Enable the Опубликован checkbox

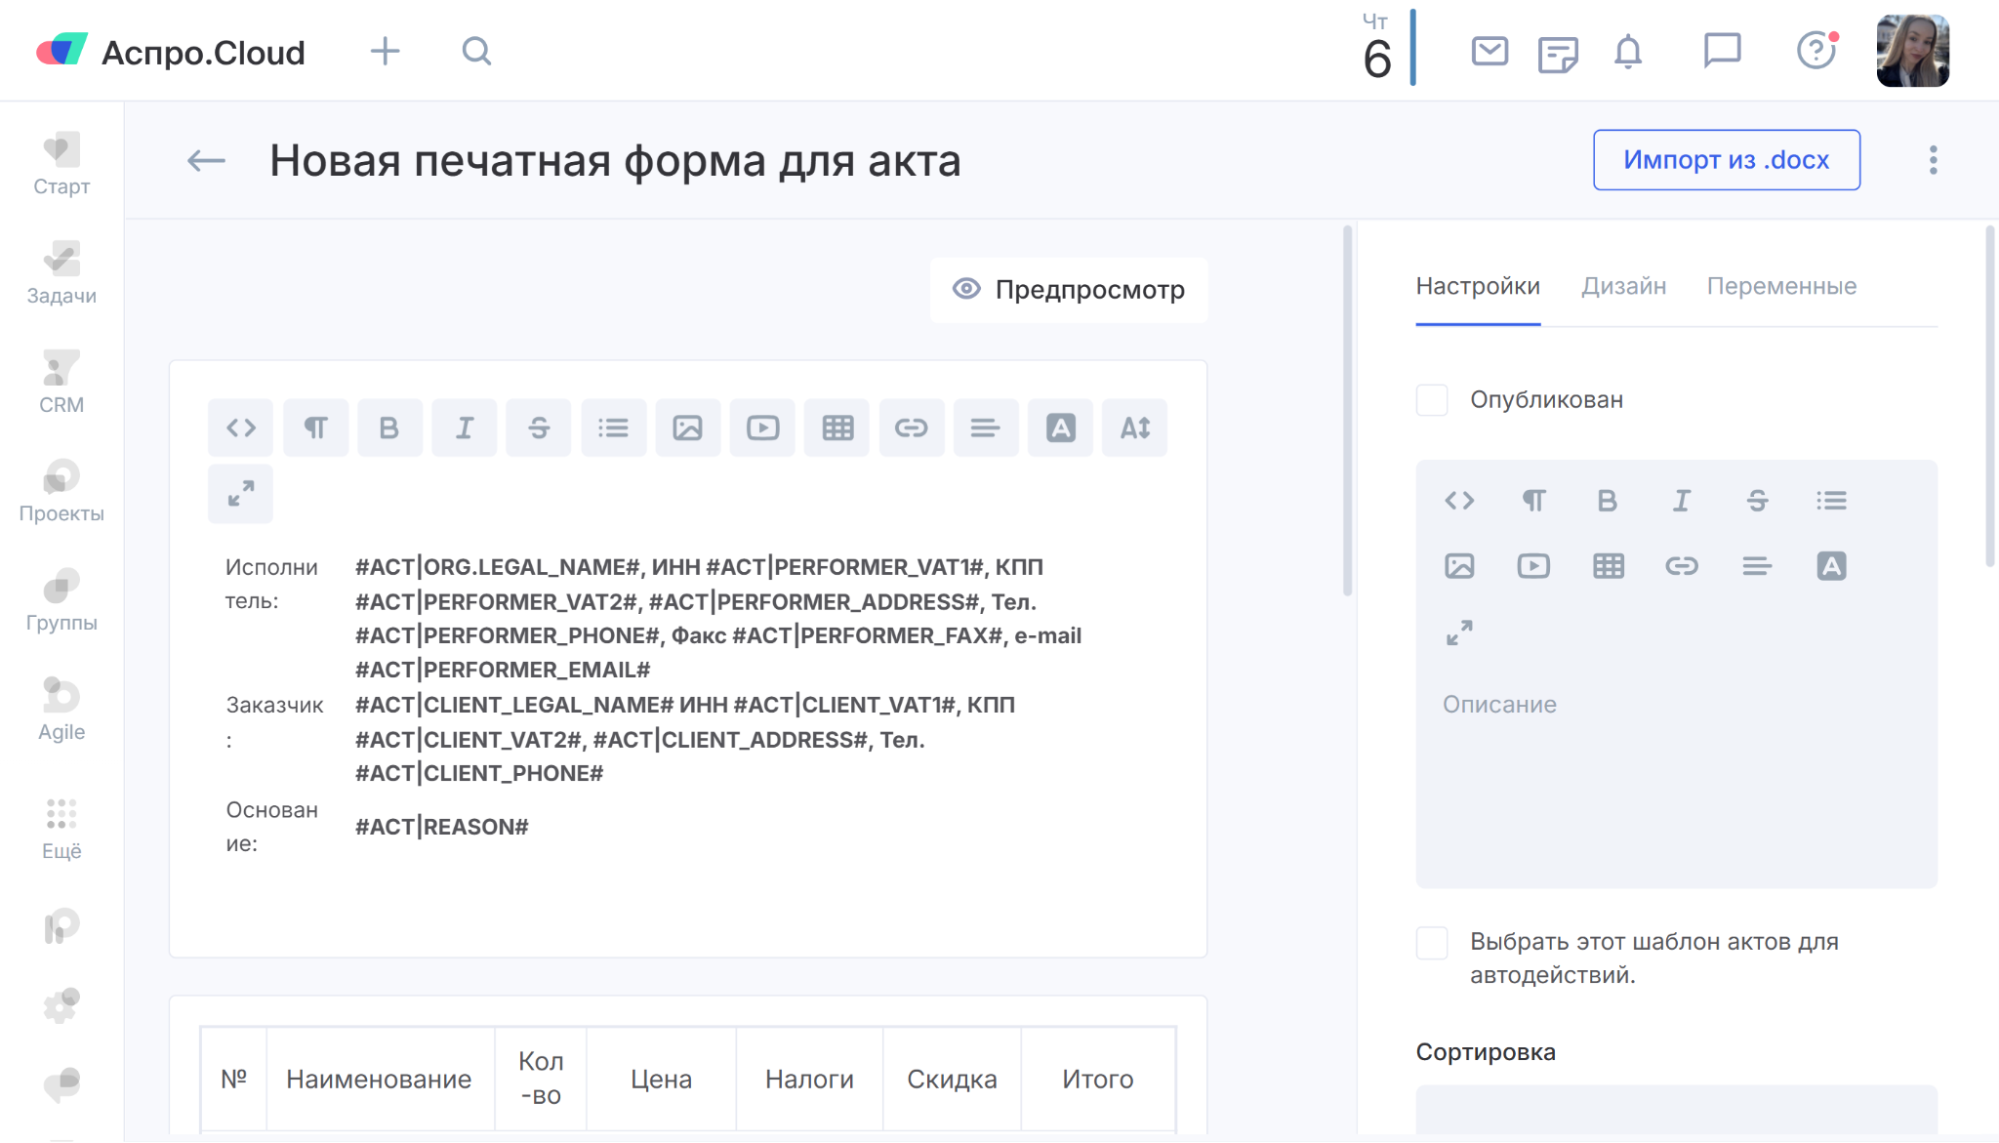pyautogui.click(x=1432, y=400)
